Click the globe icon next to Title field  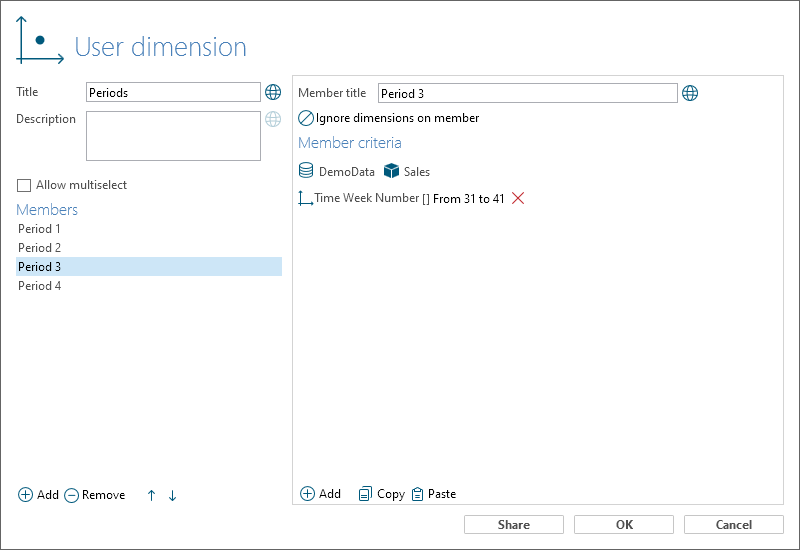(x=273, y=92)
